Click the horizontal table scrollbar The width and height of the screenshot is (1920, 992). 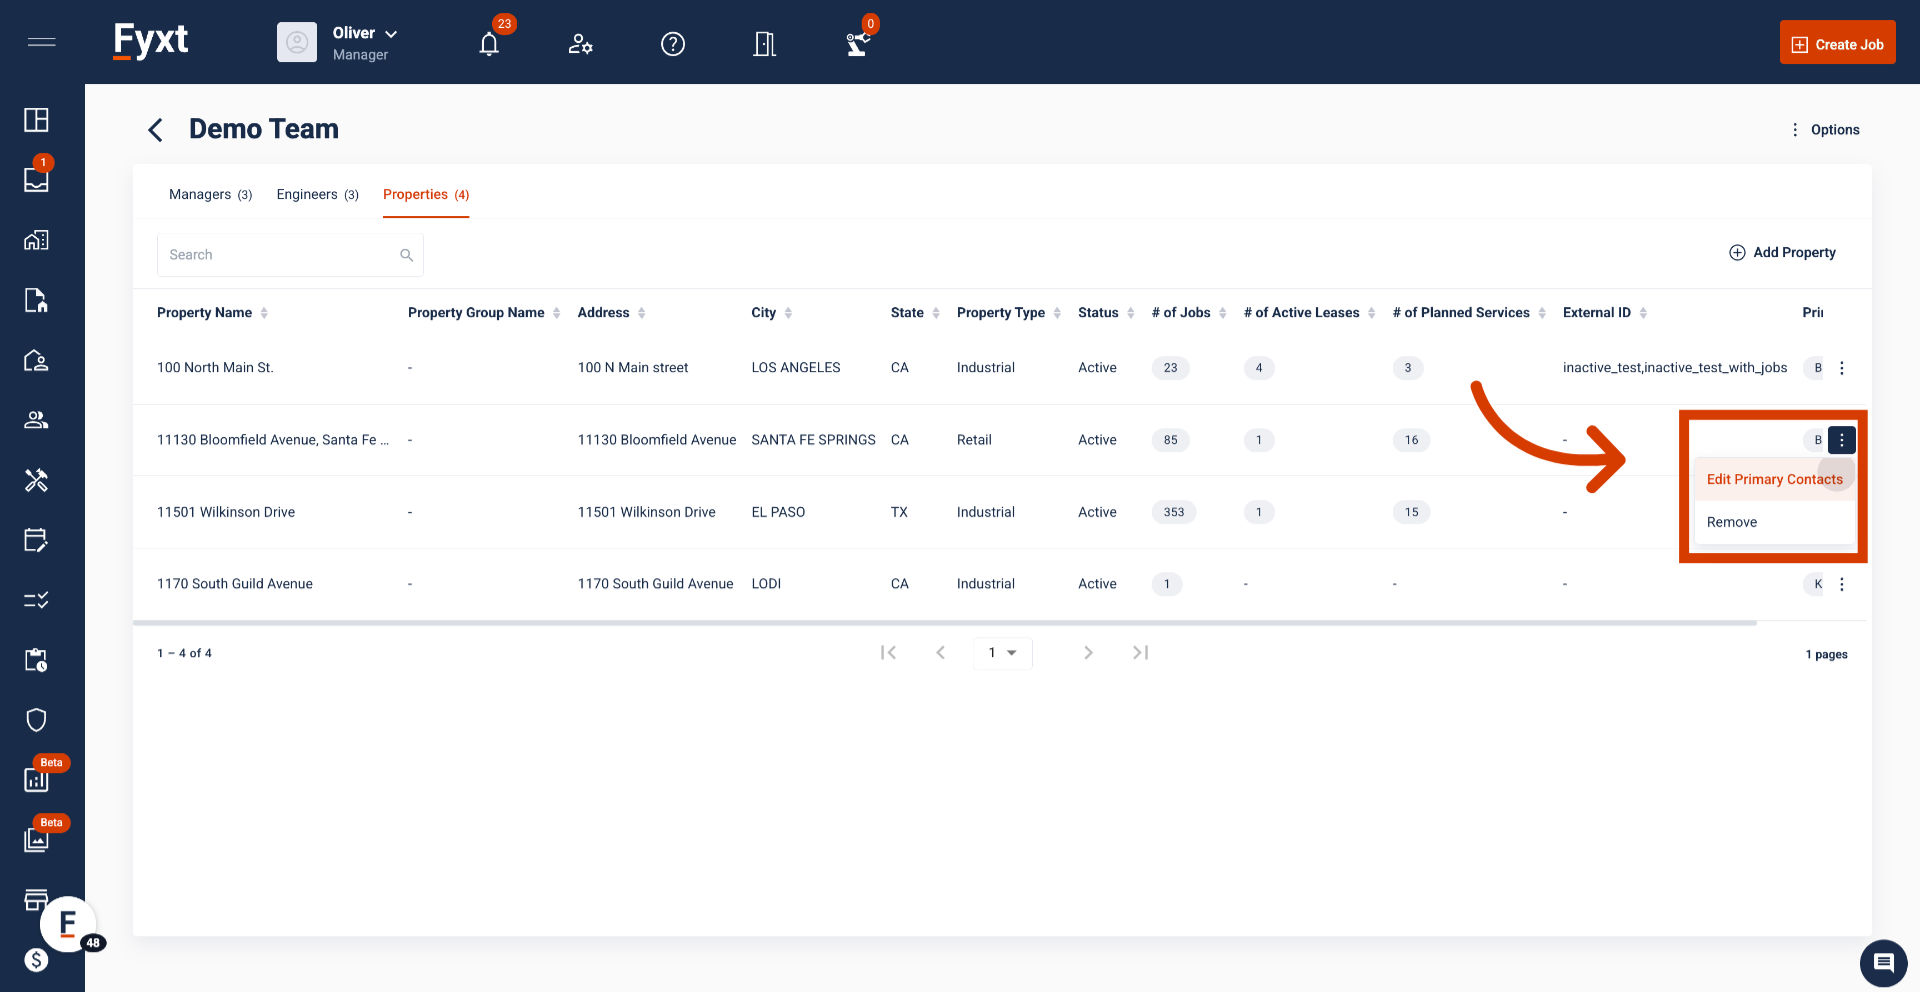(x=945, y=623)
